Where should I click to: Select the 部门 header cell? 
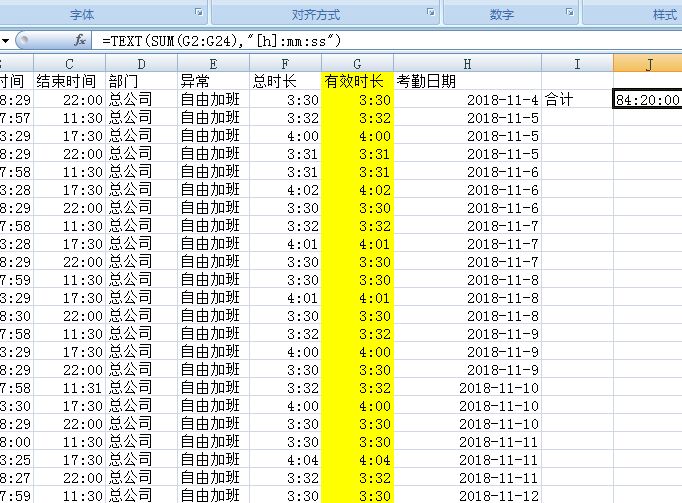[x=141, y=81]
